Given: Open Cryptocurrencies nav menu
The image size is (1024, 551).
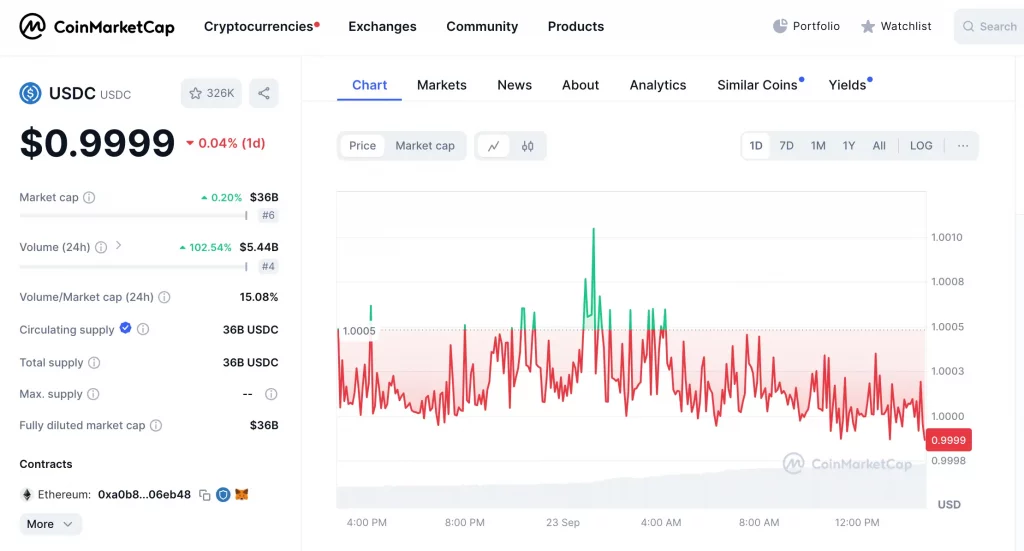Looking at the screenshot, I should point(259,27).
